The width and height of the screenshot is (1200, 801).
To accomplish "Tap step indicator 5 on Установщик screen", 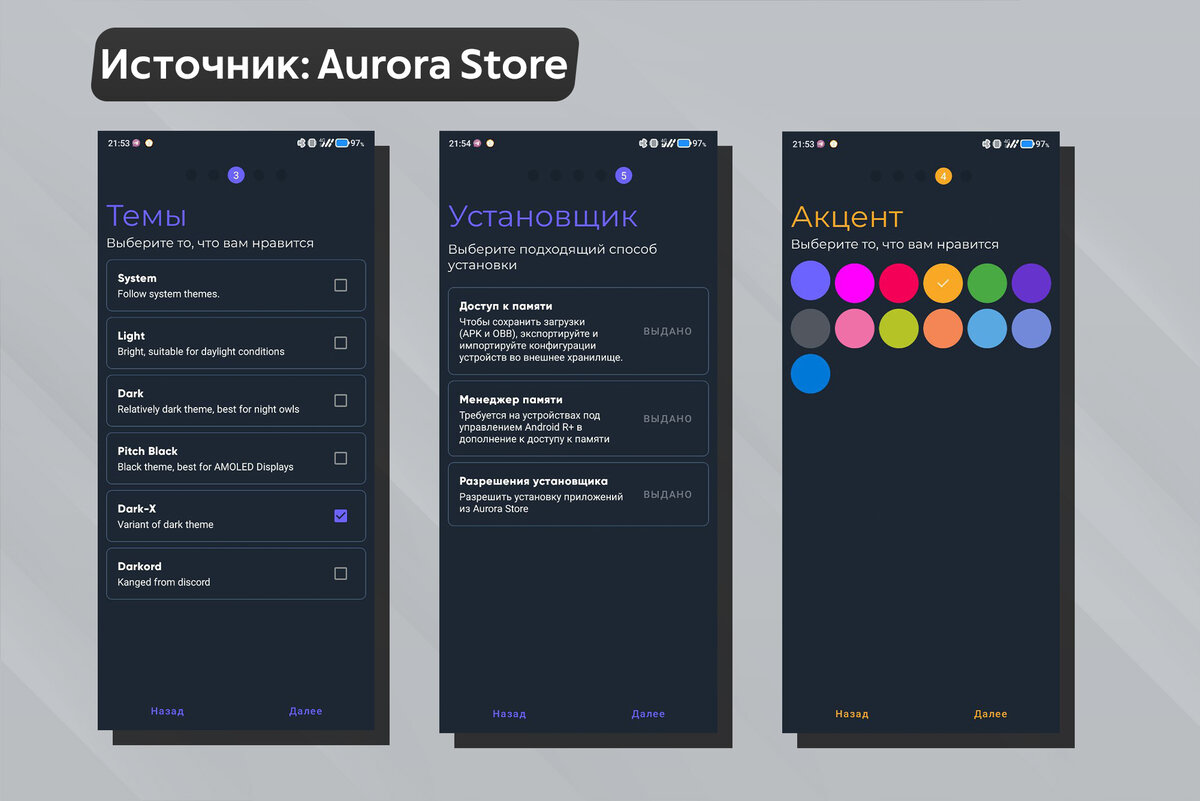I will coord(623,175).
